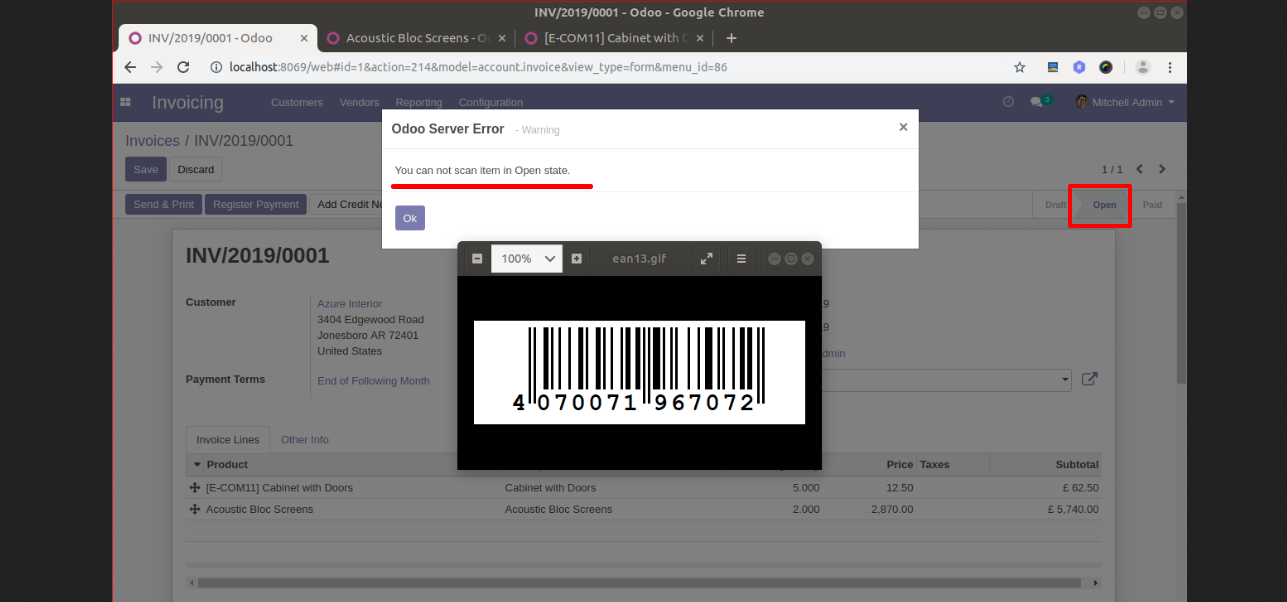1287x602 pixels.
Task: Close the Odoo Server Error dialog with X
Action: [x=903, y=127]
